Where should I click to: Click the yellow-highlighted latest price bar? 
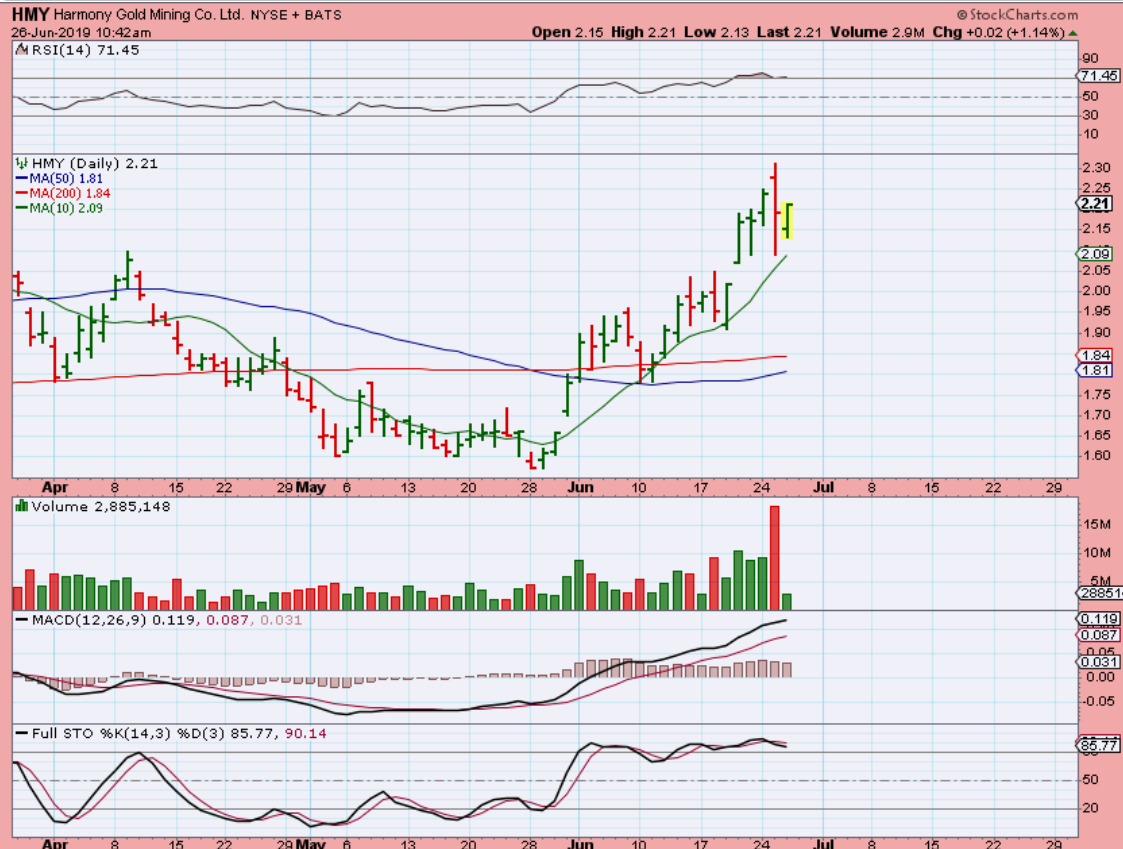(786, 221)
